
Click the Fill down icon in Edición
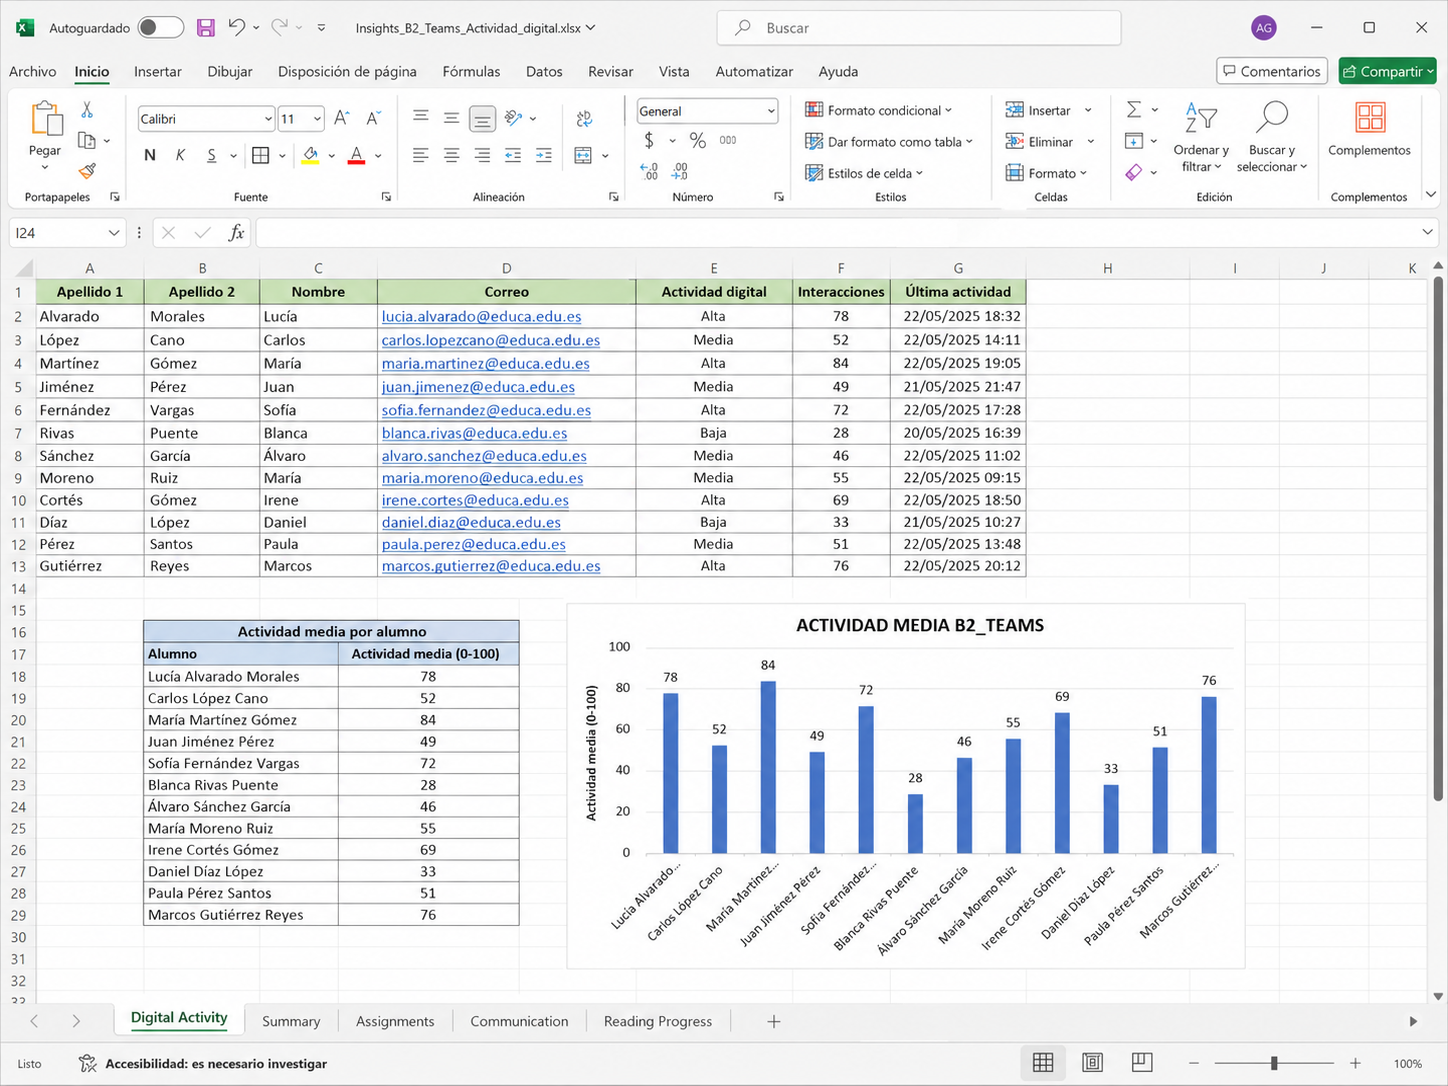click(x=1134, y=141)
